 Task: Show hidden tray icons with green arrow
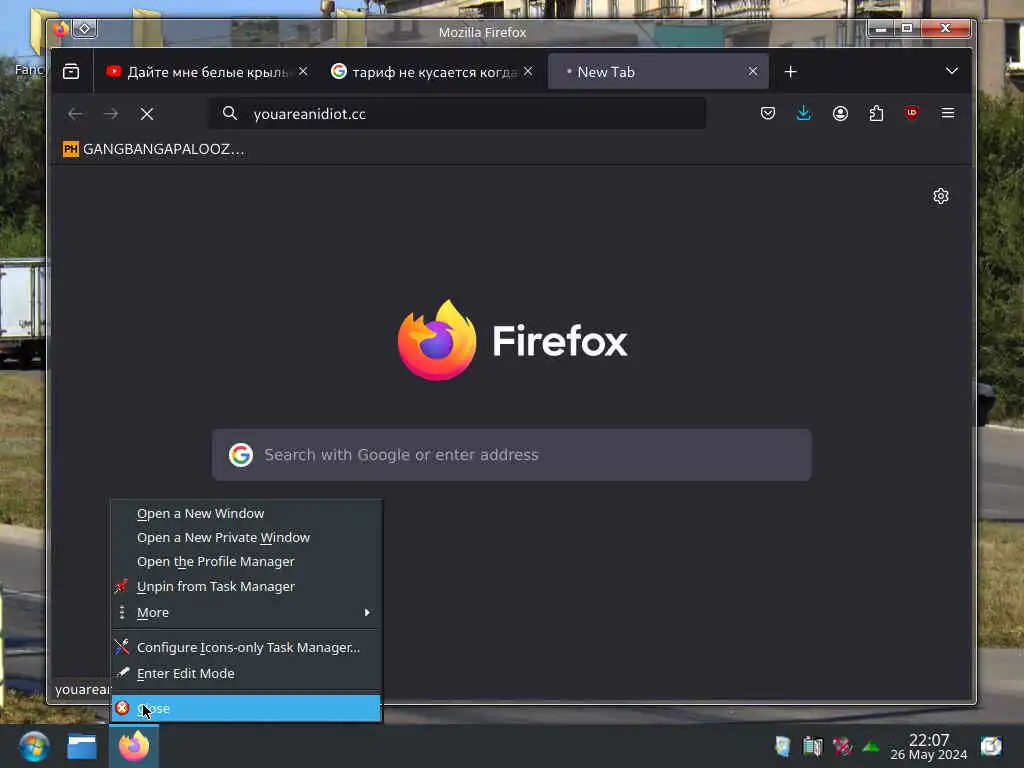click(x=871, y=746)
